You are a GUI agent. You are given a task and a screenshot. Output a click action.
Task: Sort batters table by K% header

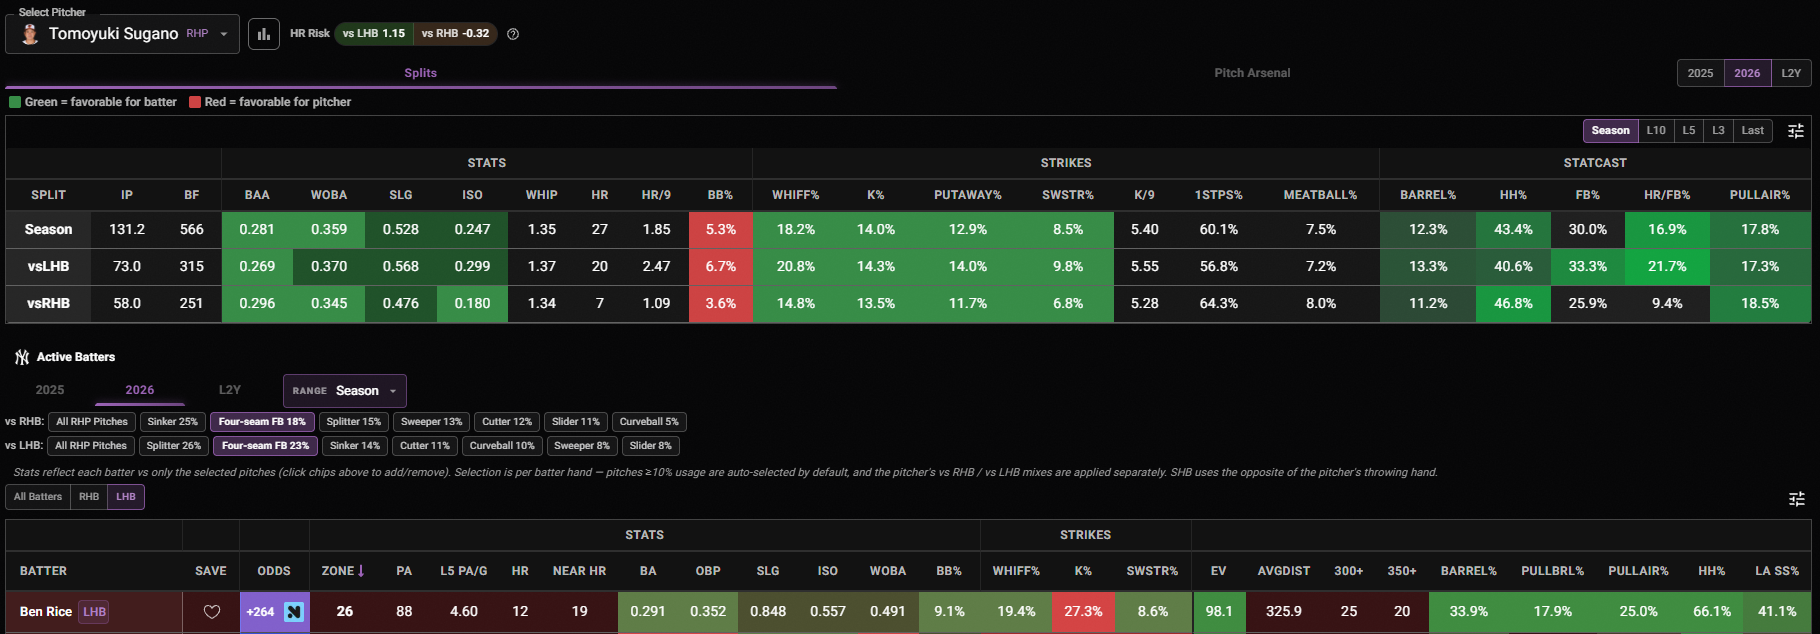click(x=1083, y=571)
